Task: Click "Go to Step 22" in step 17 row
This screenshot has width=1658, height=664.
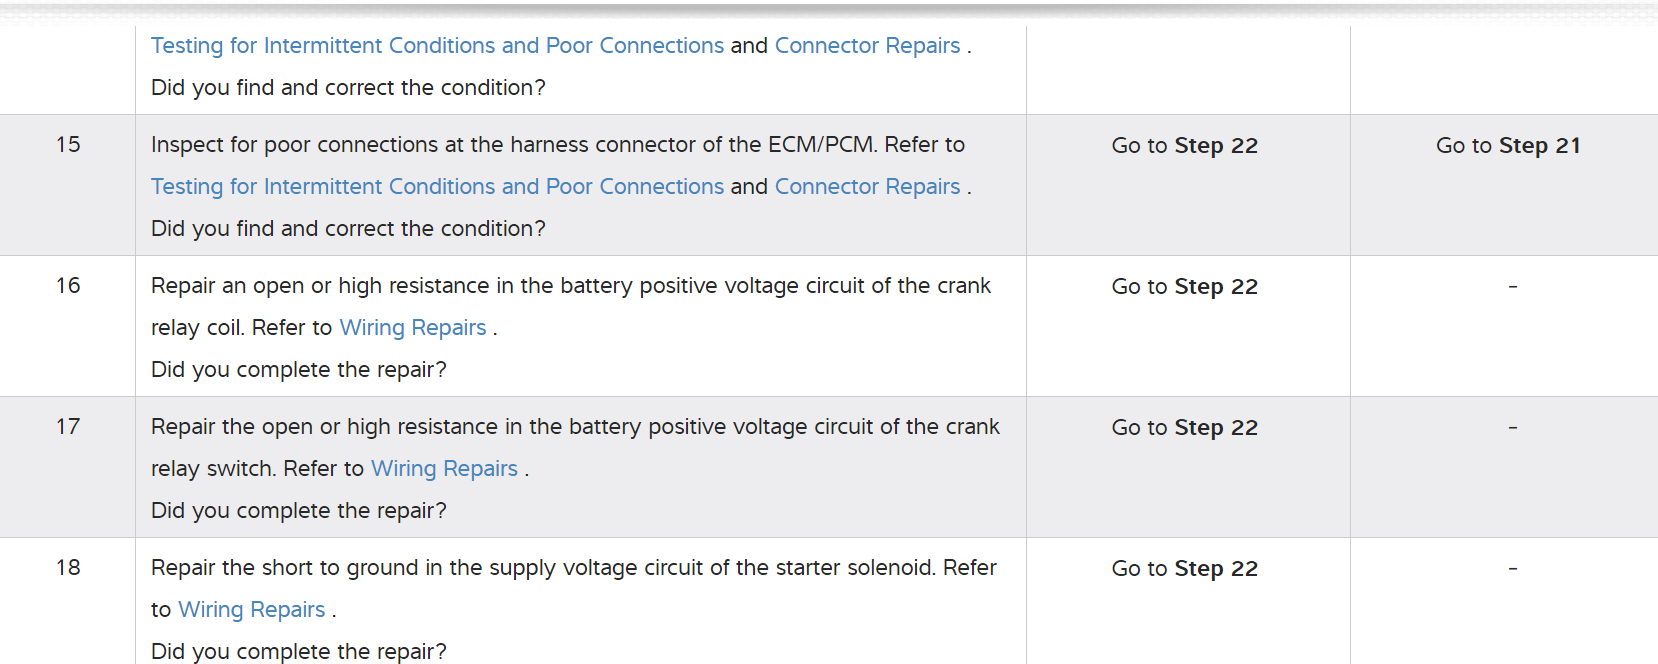Action: coord(1185,428)
